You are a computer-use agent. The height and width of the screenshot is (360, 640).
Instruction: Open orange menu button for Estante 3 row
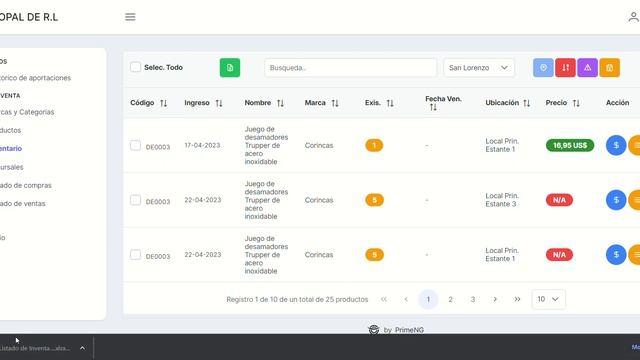click(x=635, y=200)
